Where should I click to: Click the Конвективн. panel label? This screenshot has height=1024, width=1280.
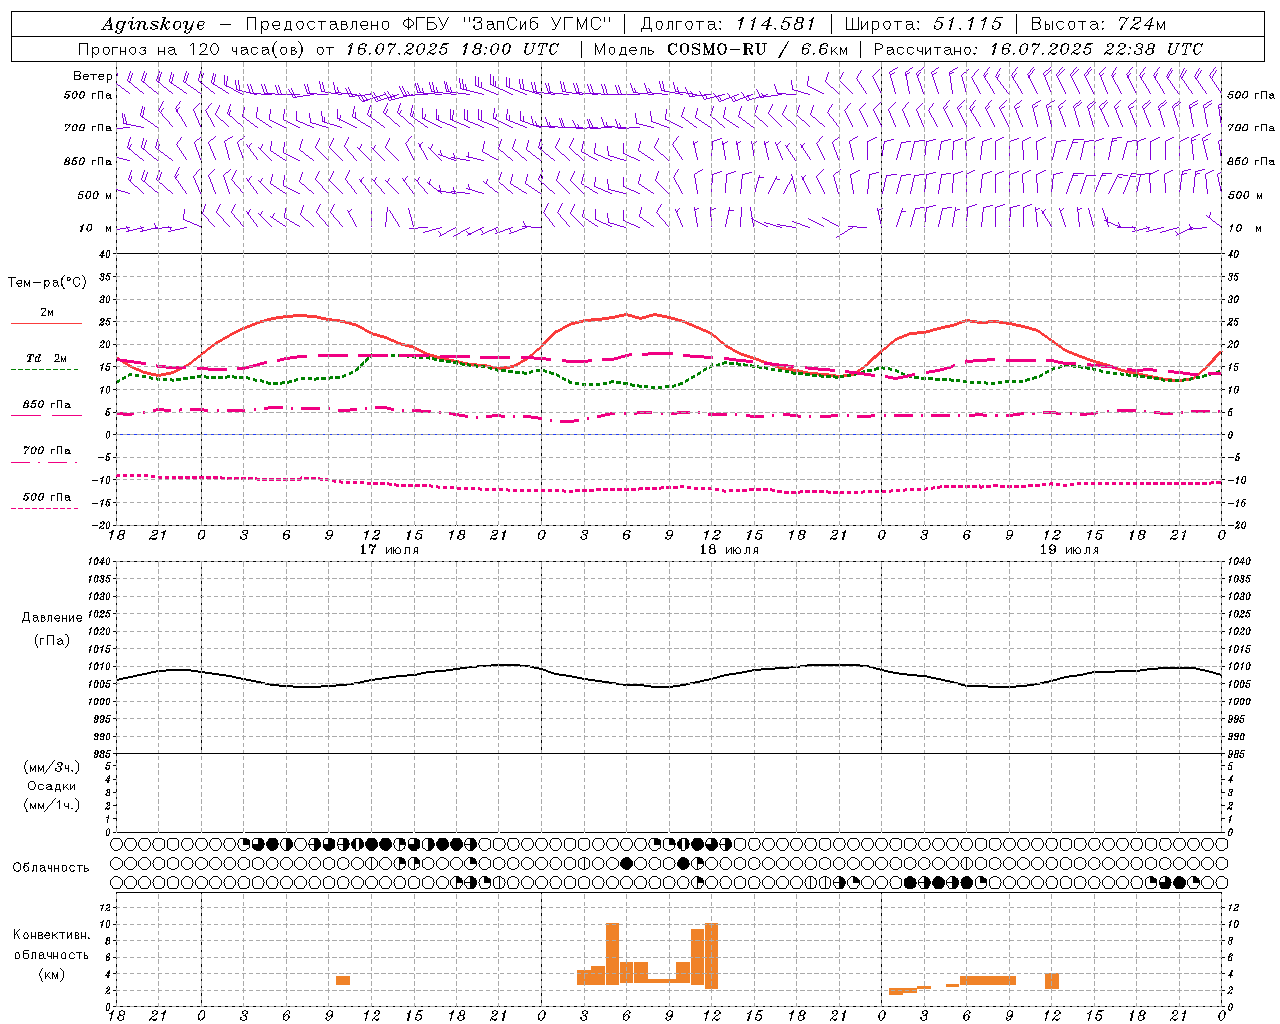(x=52, y=935)
